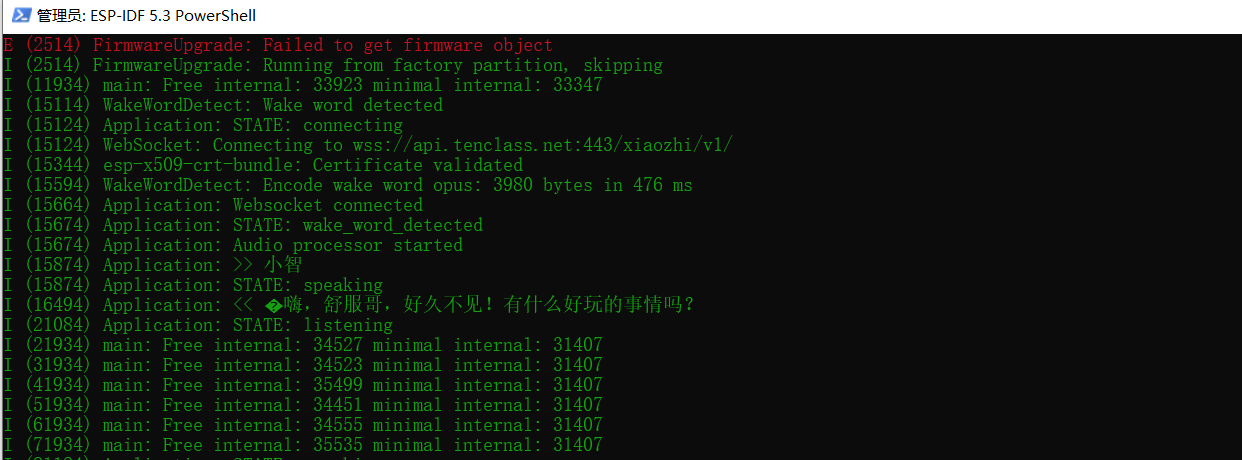
Task: Click the PowerShell icon in the title bar
Action: click(x=20, y=15)
